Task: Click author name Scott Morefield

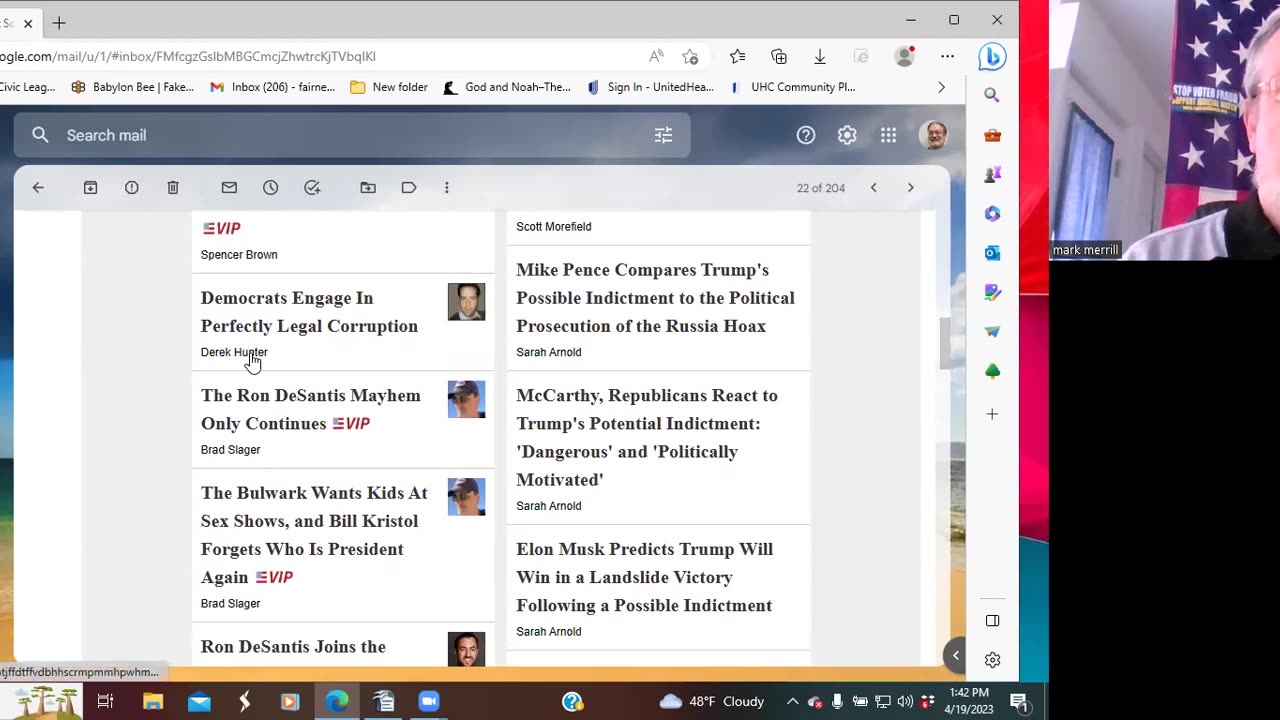Action: pyautogui.click(x=553, y=226)
